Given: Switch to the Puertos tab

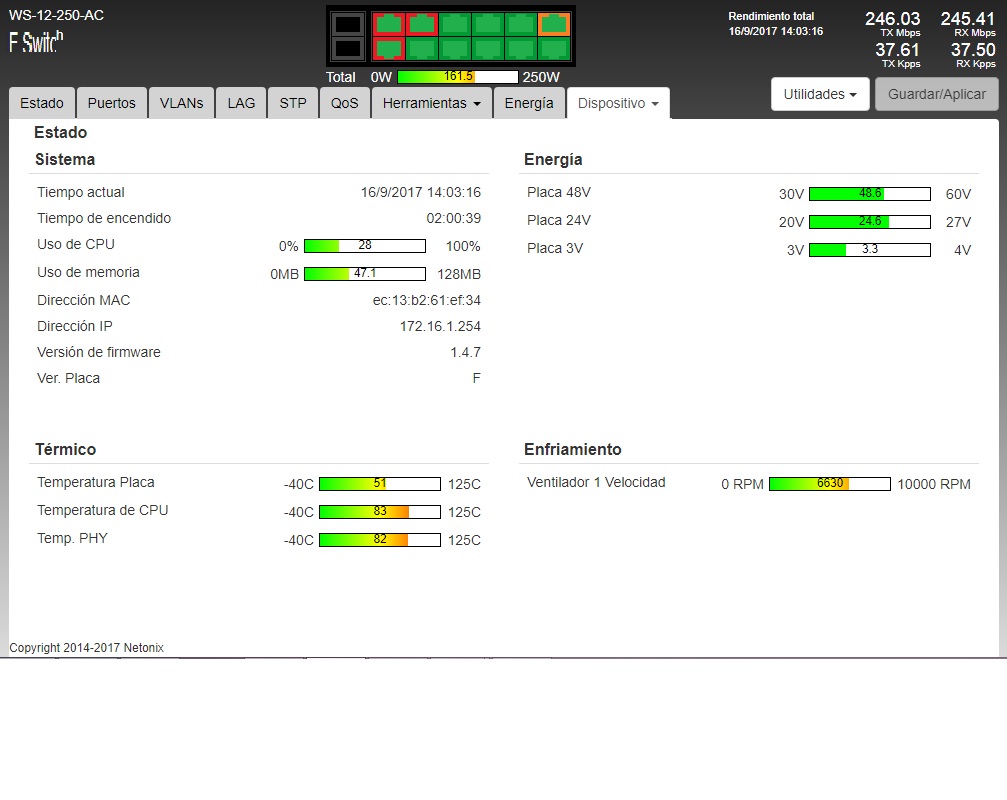Looking at the screenshot, I should [x=111, y=103].
